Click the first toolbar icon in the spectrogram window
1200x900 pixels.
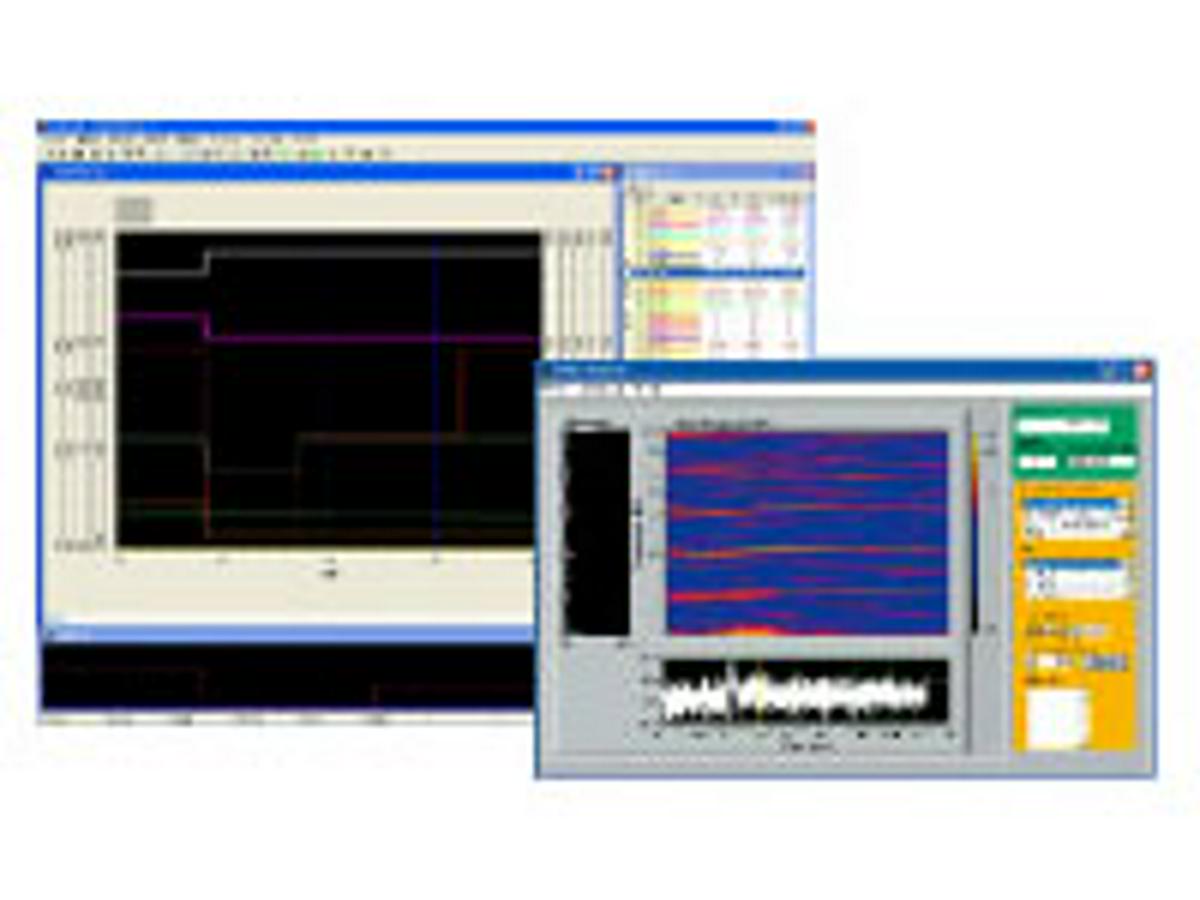(549, 390)
